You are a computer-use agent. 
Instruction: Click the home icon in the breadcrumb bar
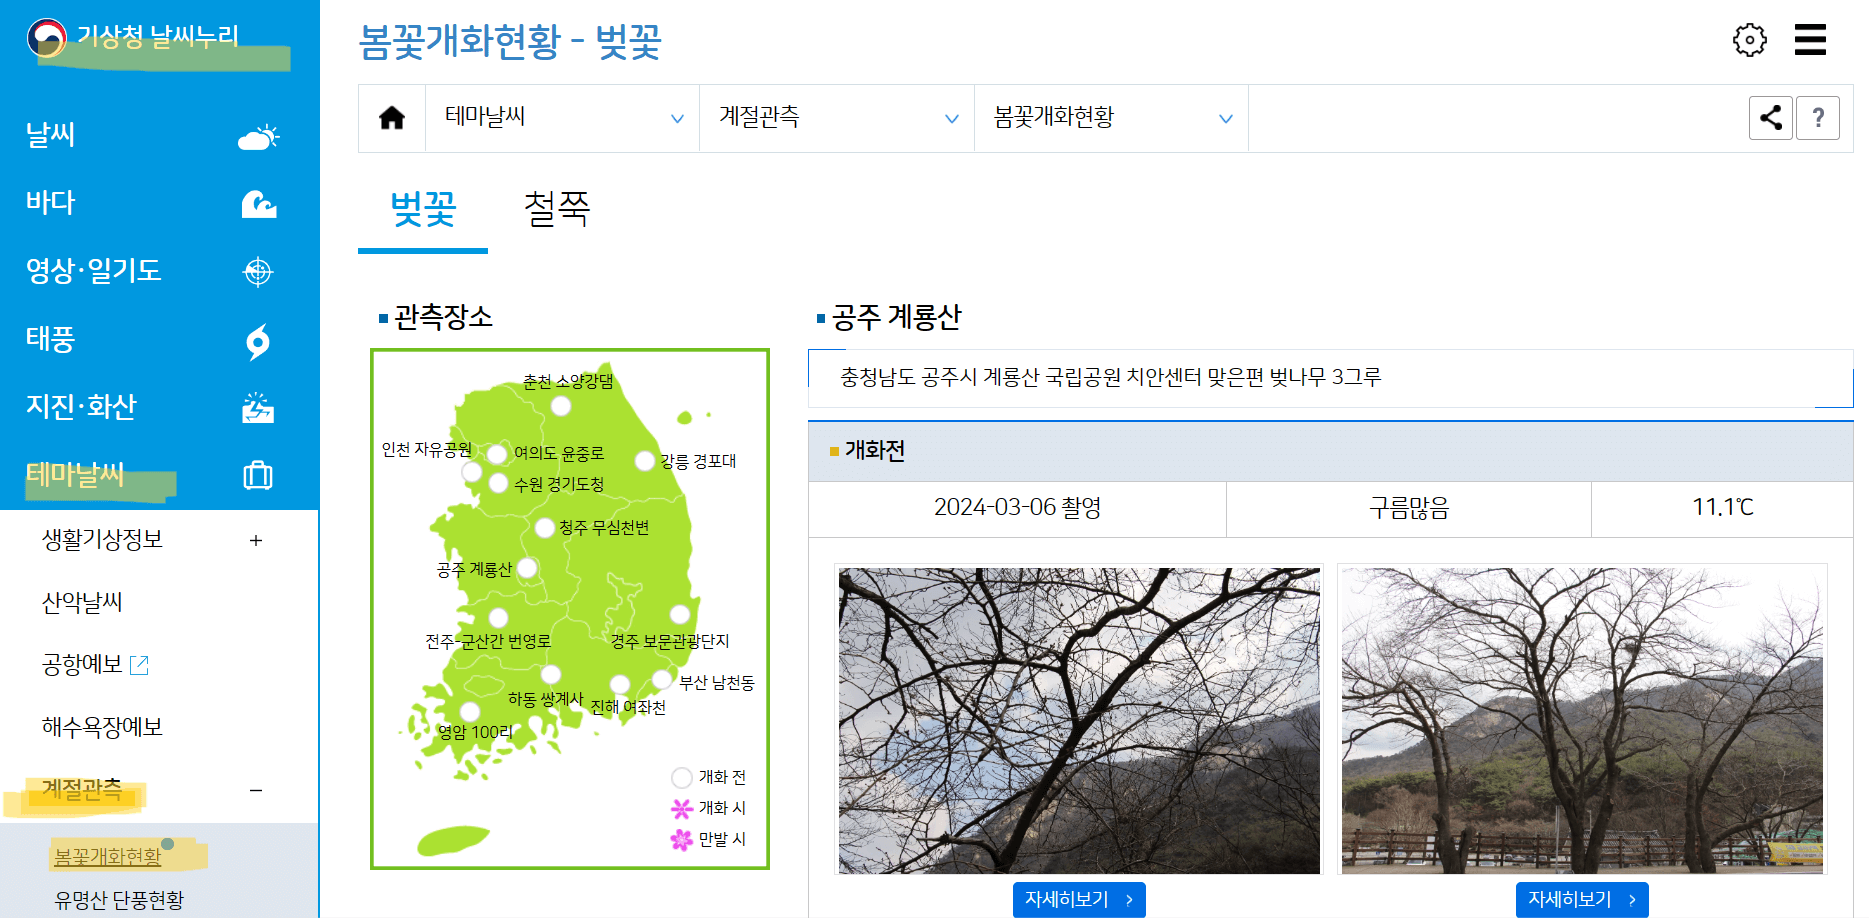pyautogui.click(x=392, y=117)
